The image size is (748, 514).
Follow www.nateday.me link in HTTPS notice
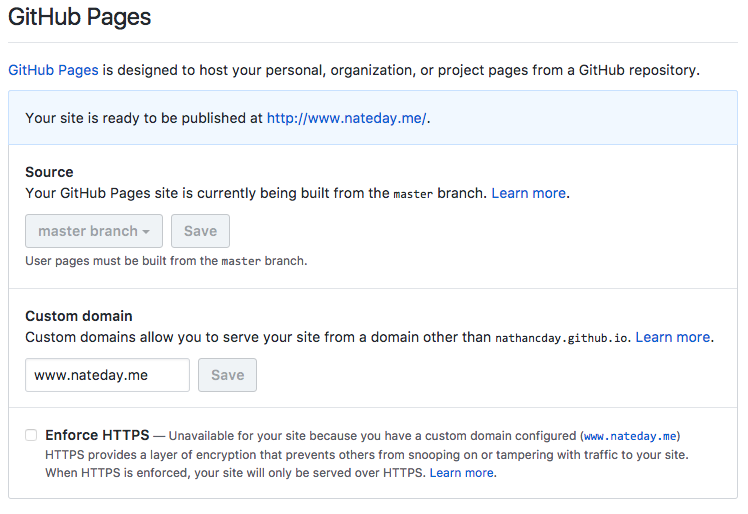(x=630, y=436)
